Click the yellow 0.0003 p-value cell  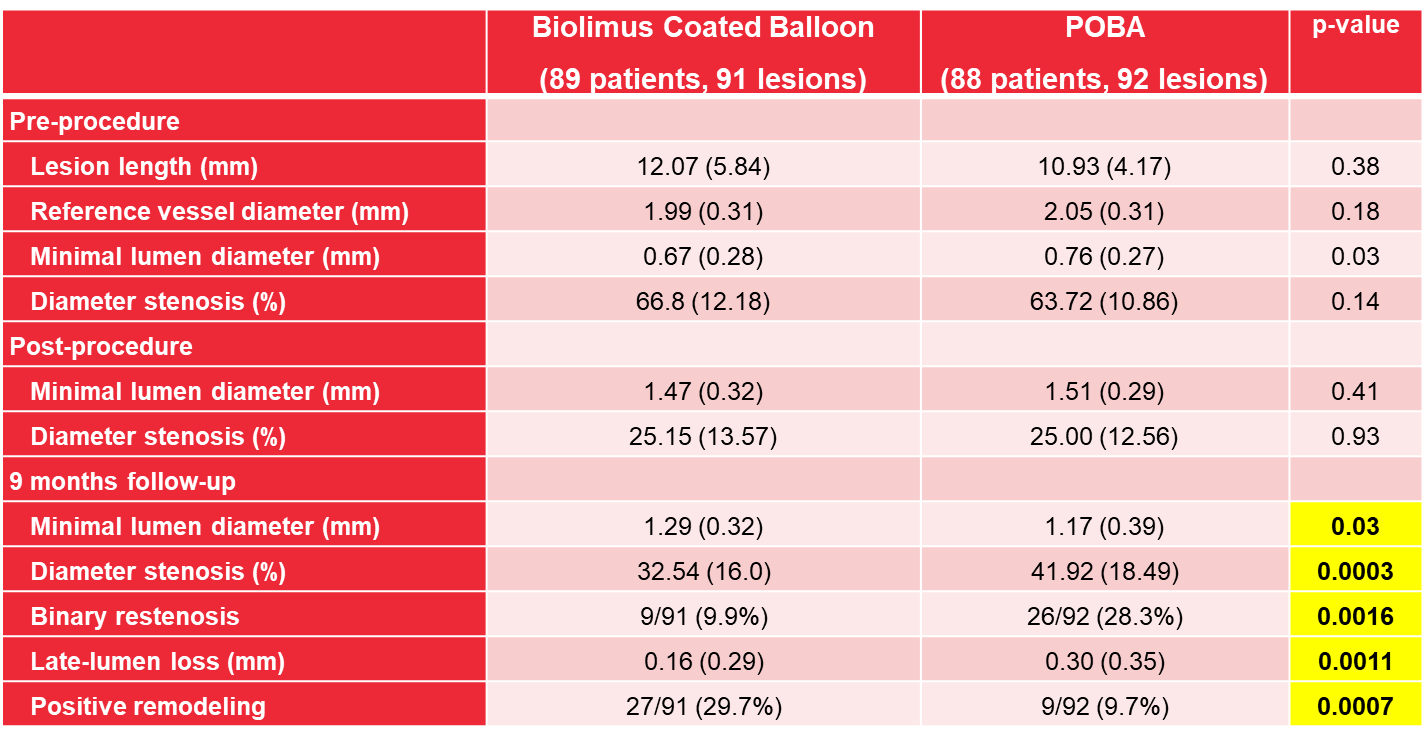(x=1355, y=571)
